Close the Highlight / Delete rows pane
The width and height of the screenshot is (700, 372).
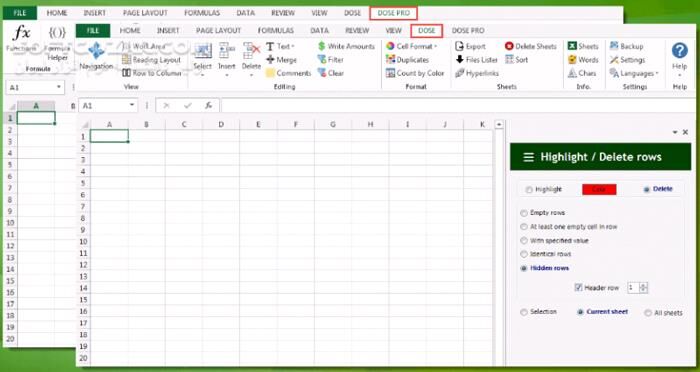click(685, 132)
